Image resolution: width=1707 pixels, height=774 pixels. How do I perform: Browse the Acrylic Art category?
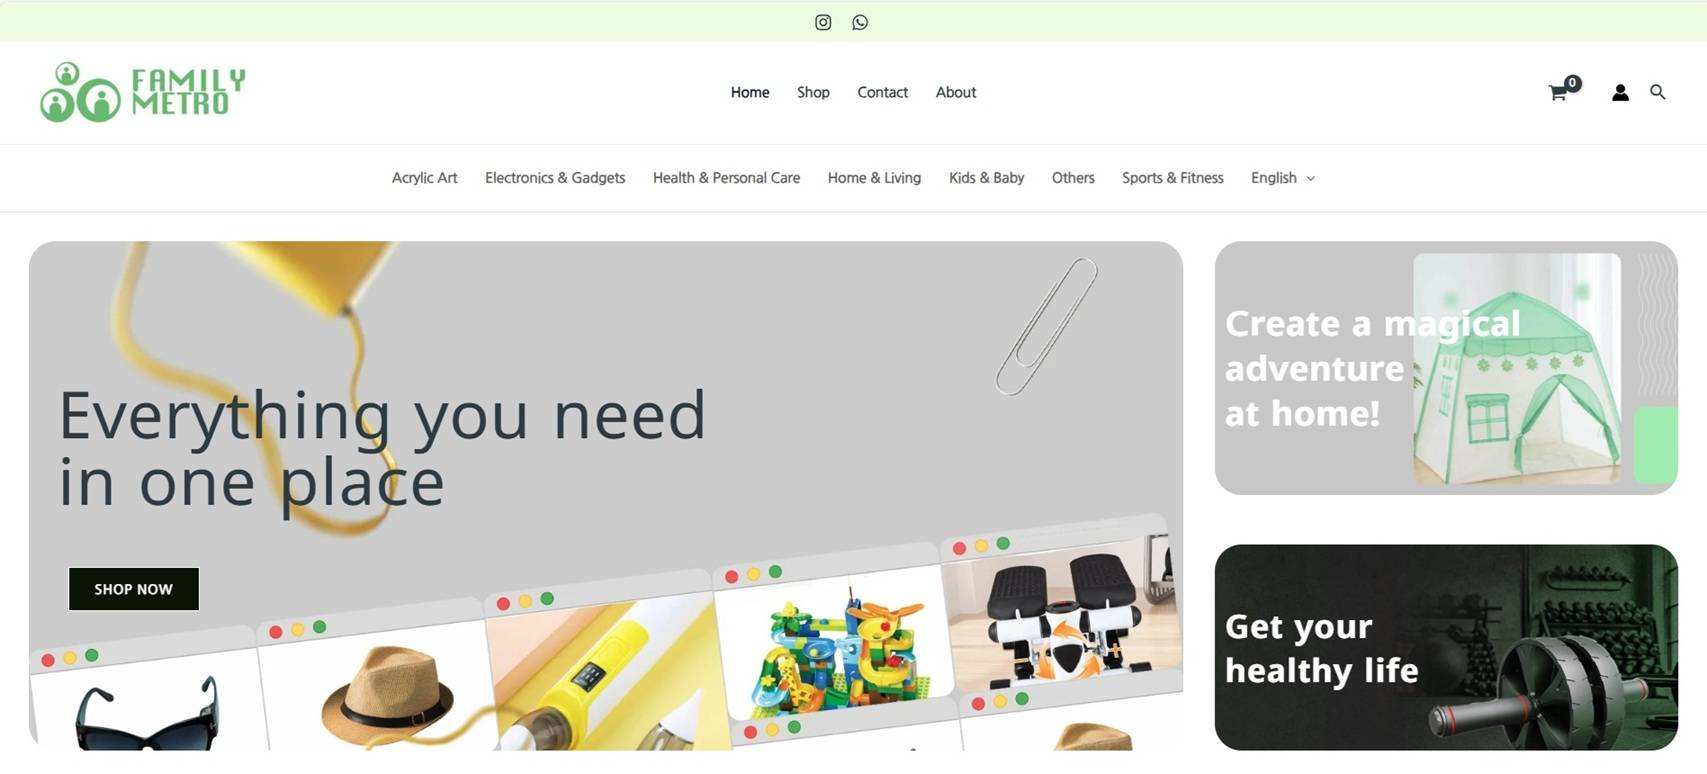(x=424, y=178)
